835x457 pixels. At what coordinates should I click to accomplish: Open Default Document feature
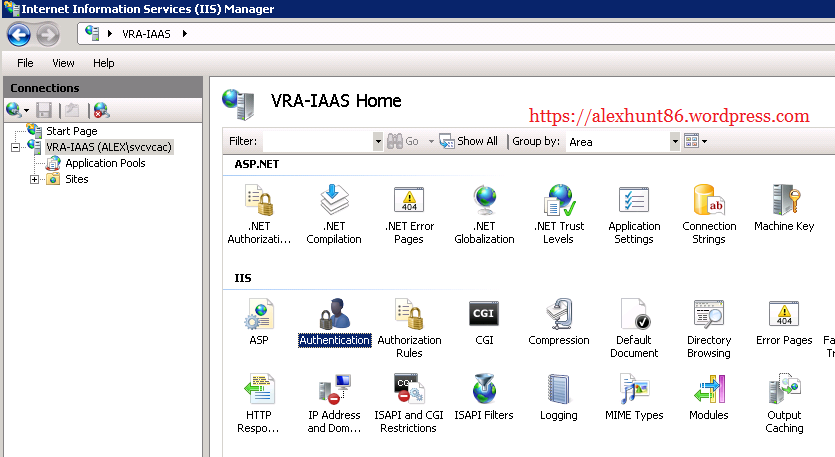pos(634,328)
